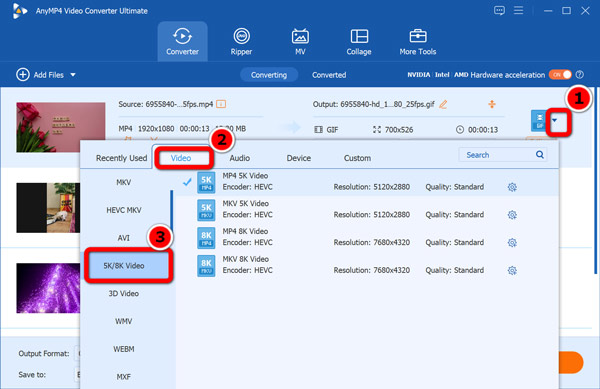
Task: Open source file info icon
Action: [x=221, y=104]
